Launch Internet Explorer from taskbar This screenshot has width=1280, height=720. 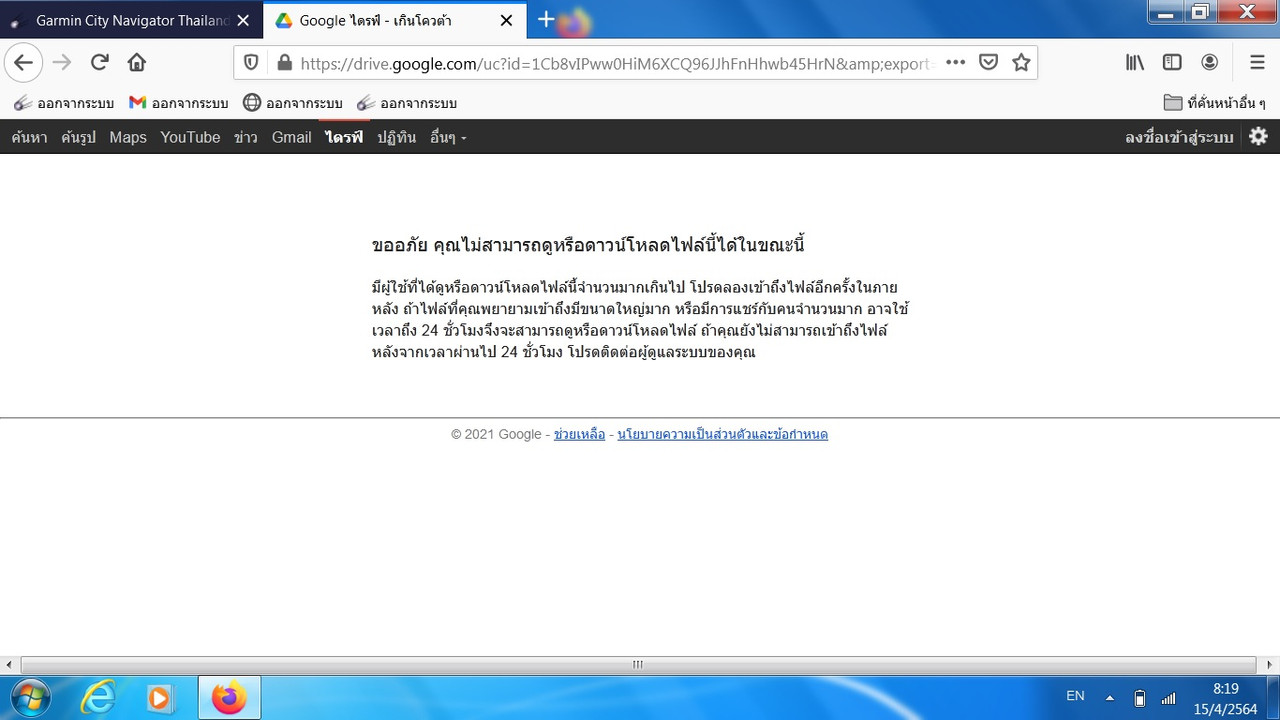[x=97, y=697]
